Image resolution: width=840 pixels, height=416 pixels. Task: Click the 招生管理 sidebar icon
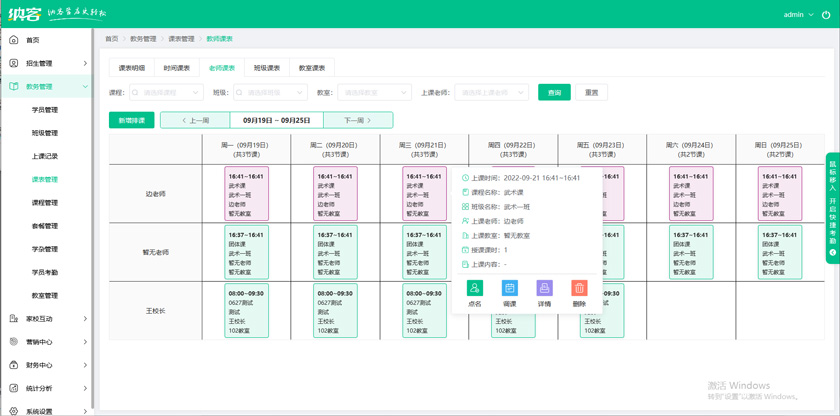[14, 63]
